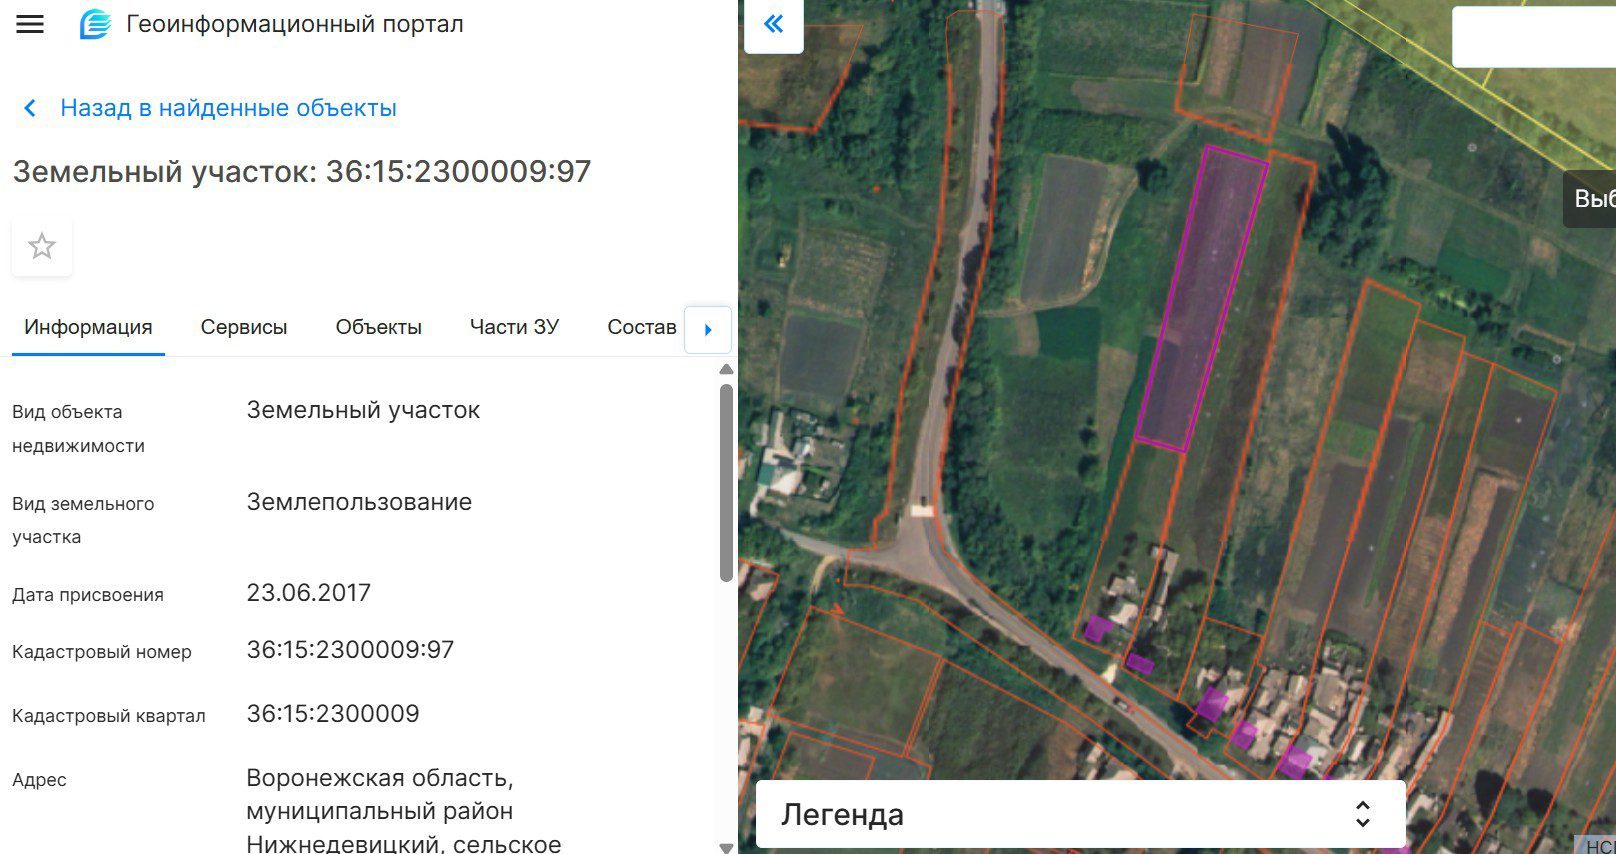Open the Сервисы tab
Image resolution: width=1616 pixels, height=854 pixels.
(244, 327)
